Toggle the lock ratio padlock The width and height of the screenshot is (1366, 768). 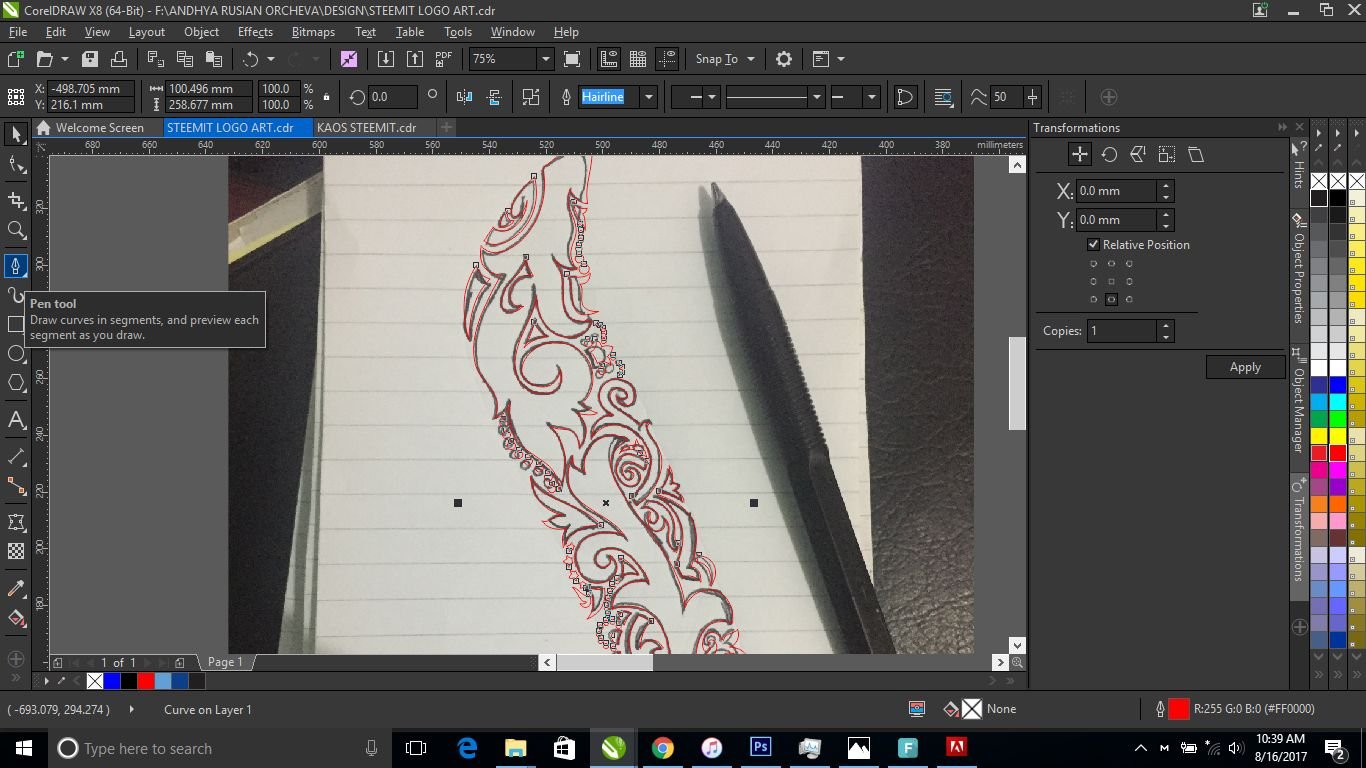[x=326, y=97]
